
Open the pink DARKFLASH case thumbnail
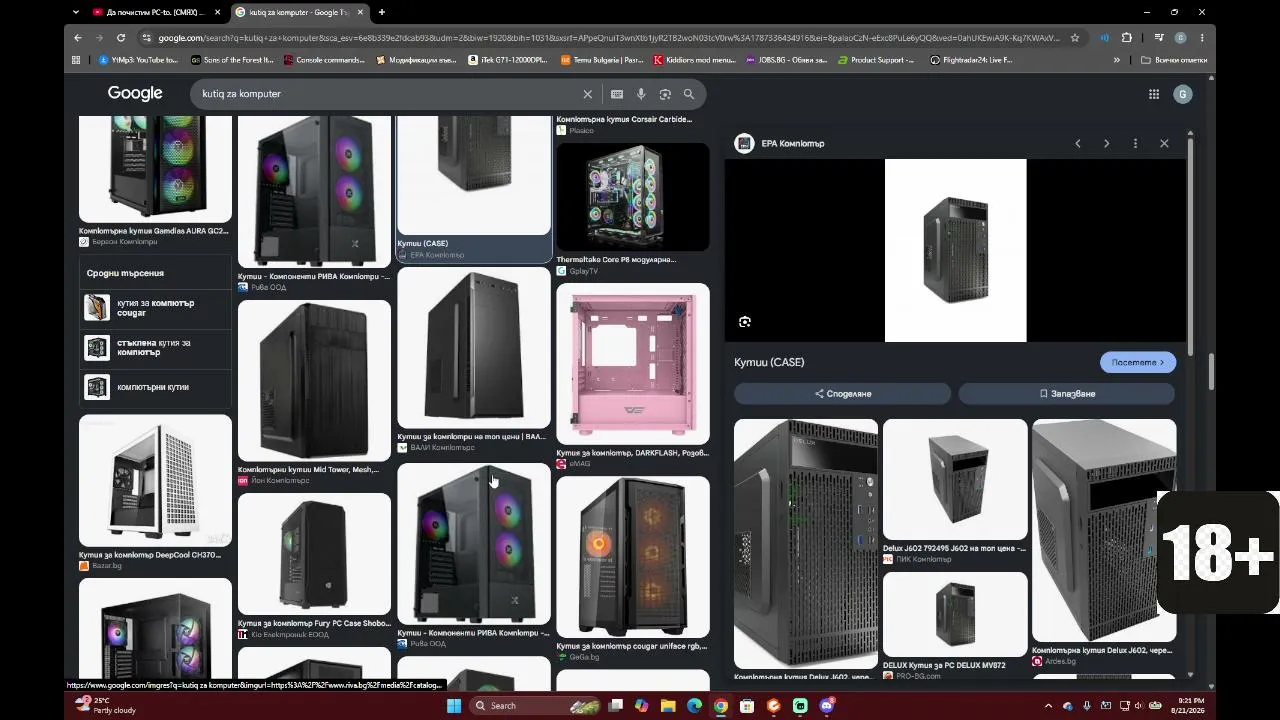[x=633, y=364]
